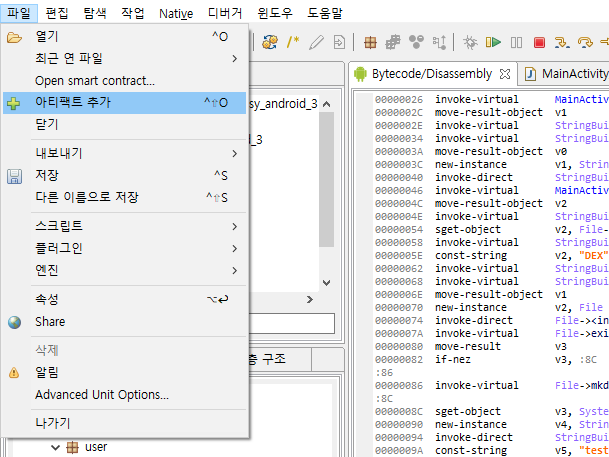Click the project panel scroll right arrow

click(310, 299)
